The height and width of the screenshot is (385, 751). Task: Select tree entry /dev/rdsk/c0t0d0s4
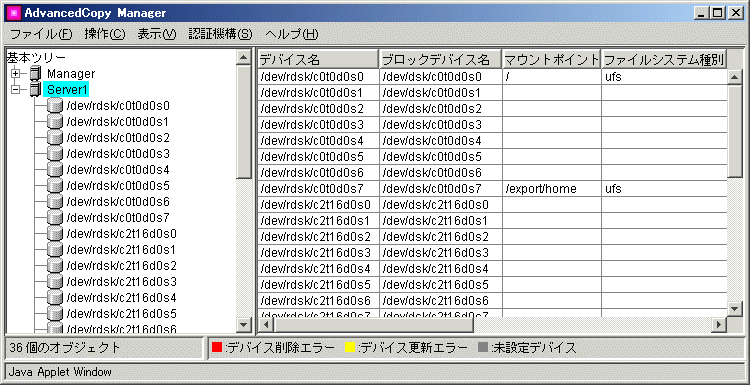point(118,170)
